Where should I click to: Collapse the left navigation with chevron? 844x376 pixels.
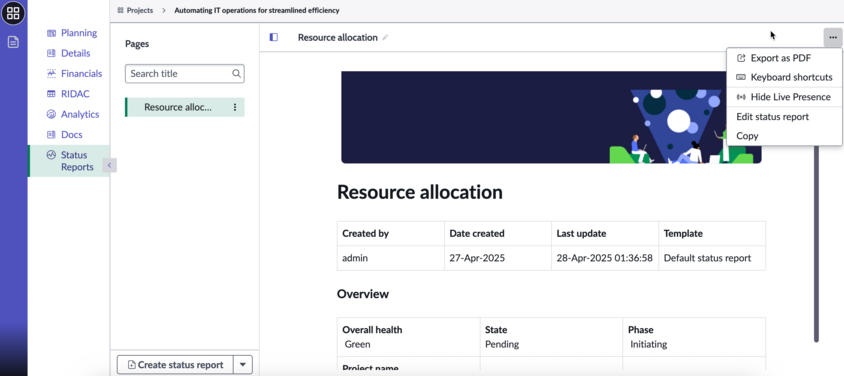pyautogui.click(x=109, y=165)
